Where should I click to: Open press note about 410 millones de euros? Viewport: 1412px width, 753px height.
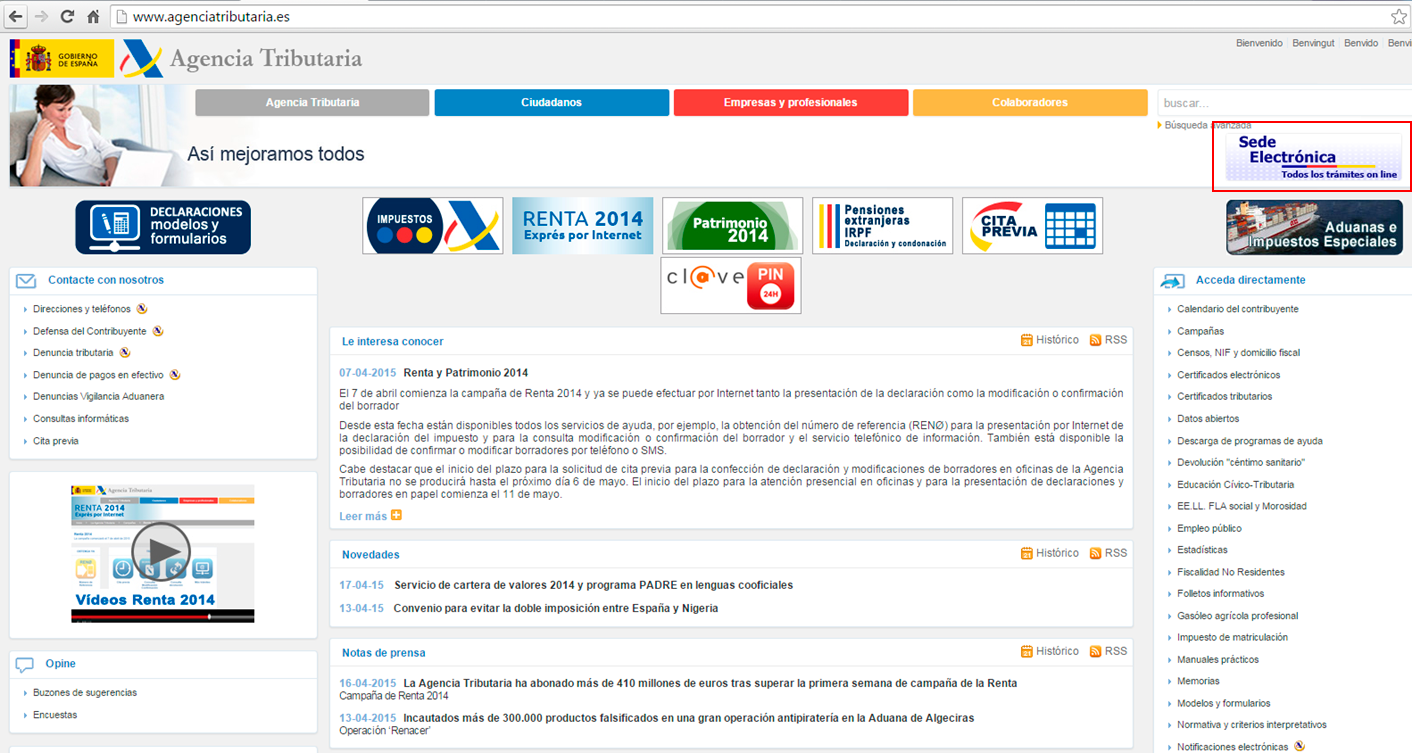pos(711,684)
